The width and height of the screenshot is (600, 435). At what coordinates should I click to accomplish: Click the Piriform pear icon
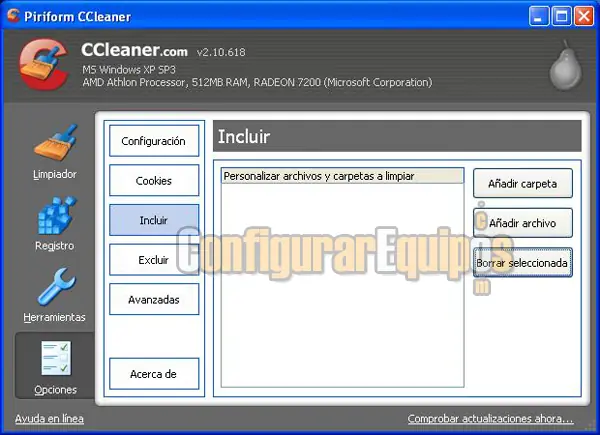click(x=566, y=65)
